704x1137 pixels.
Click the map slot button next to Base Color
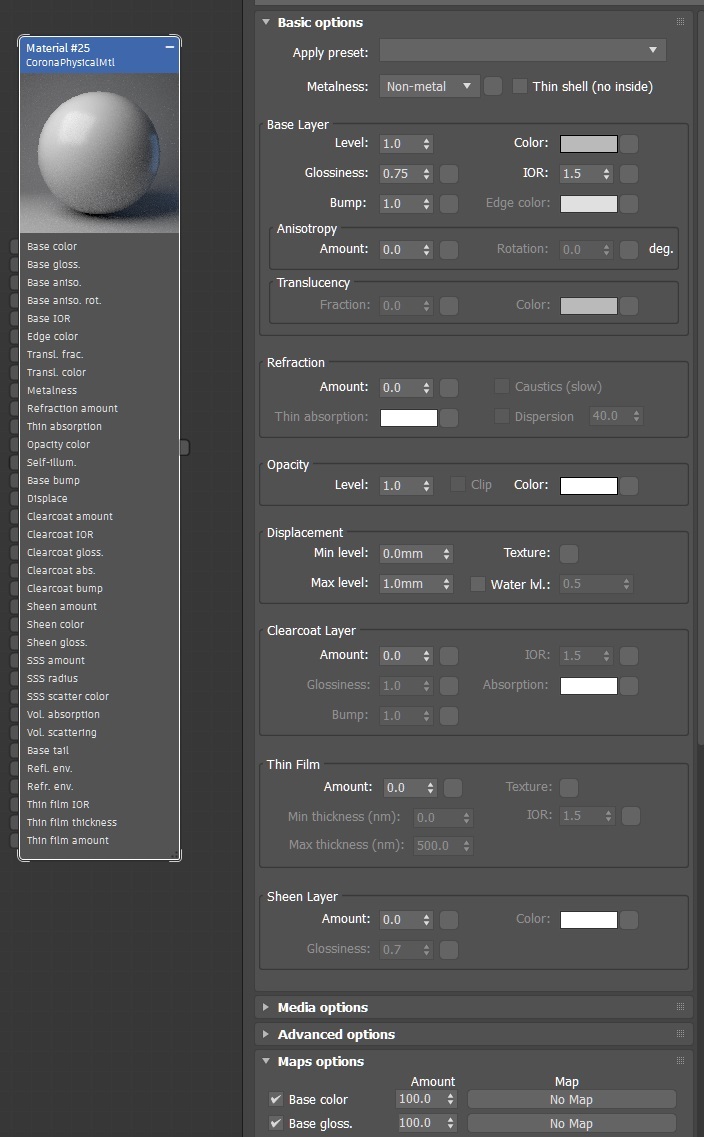point(629,144)
